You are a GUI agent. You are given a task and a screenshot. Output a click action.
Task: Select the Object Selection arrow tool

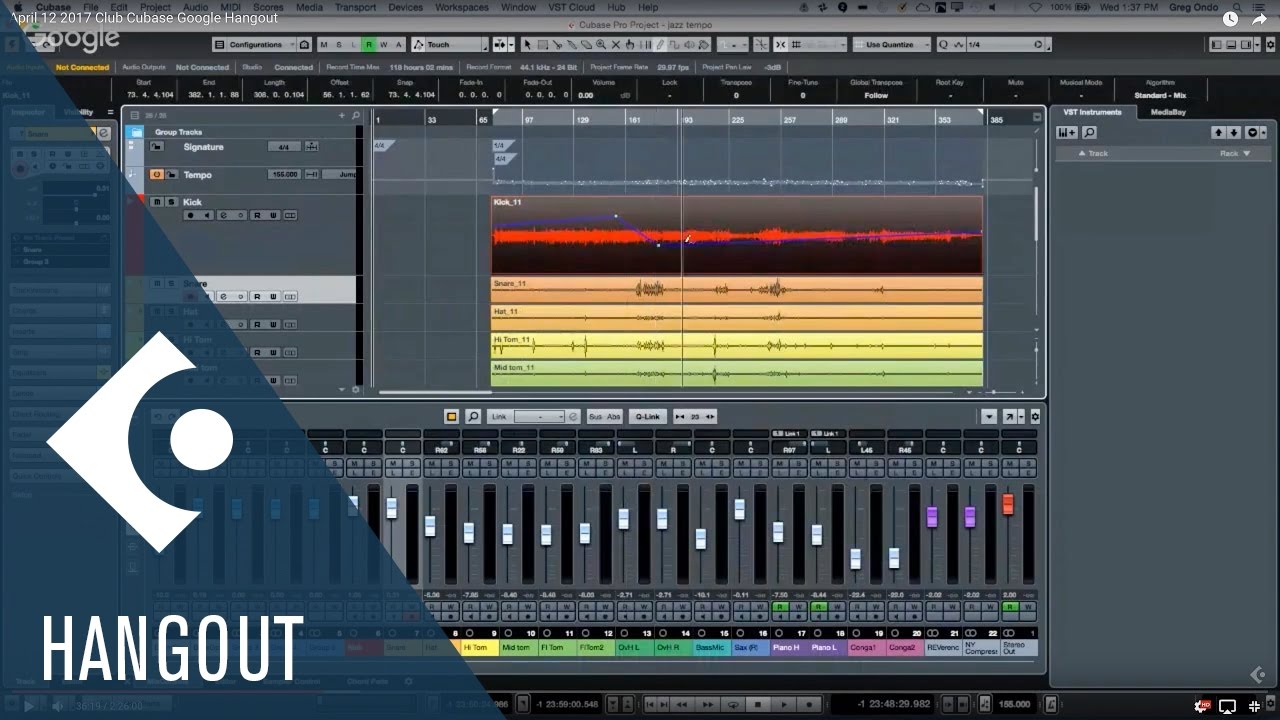pos(528,45)
